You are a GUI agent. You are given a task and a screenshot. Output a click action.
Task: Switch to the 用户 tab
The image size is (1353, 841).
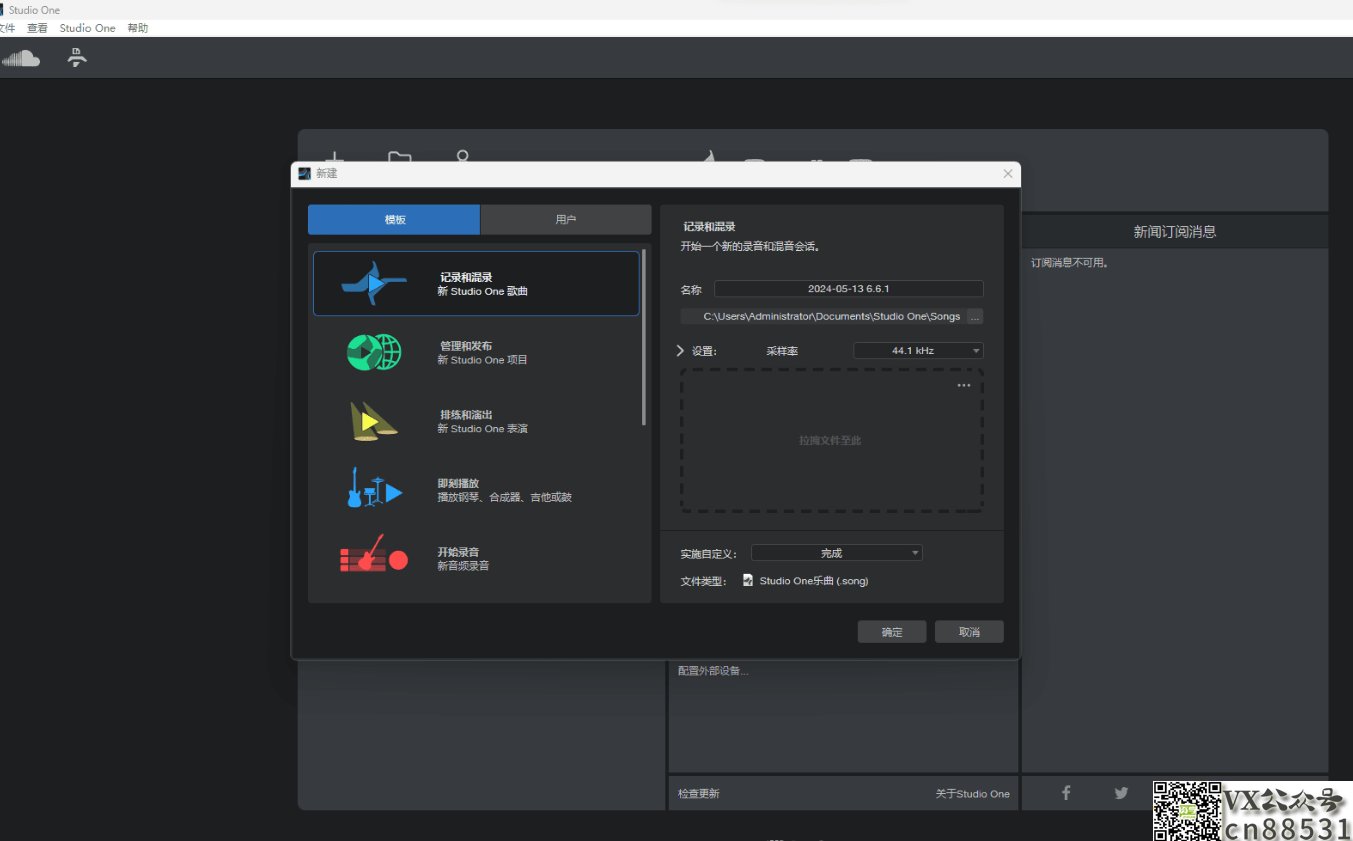click(x=566, y=220)
